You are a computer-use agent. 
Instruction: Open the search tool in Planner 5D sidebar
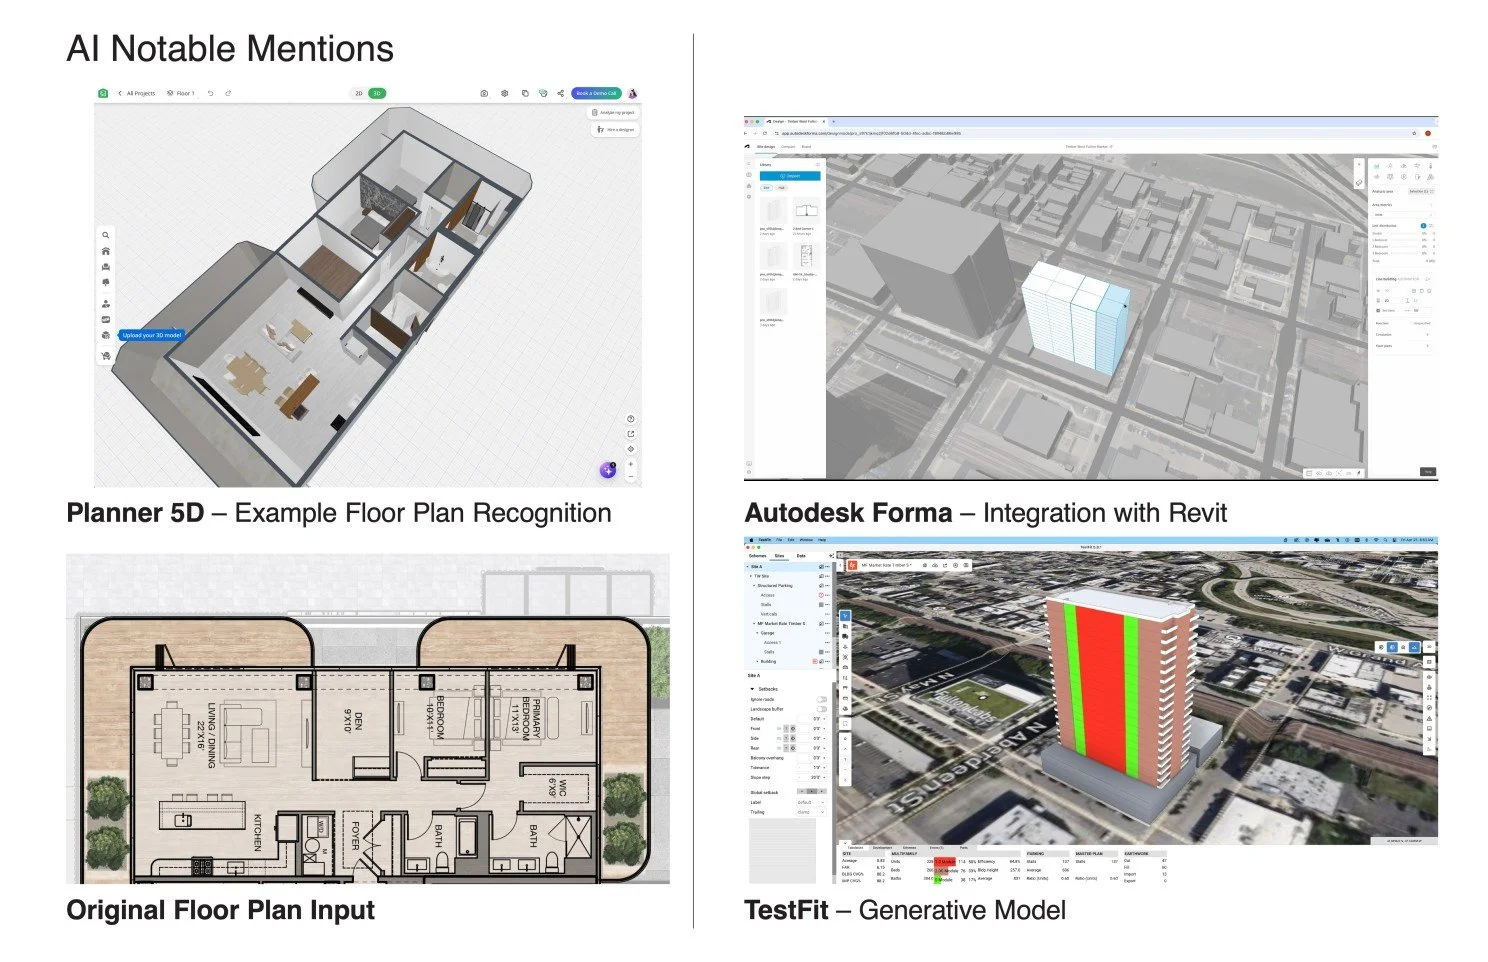[x=106, y=236]
